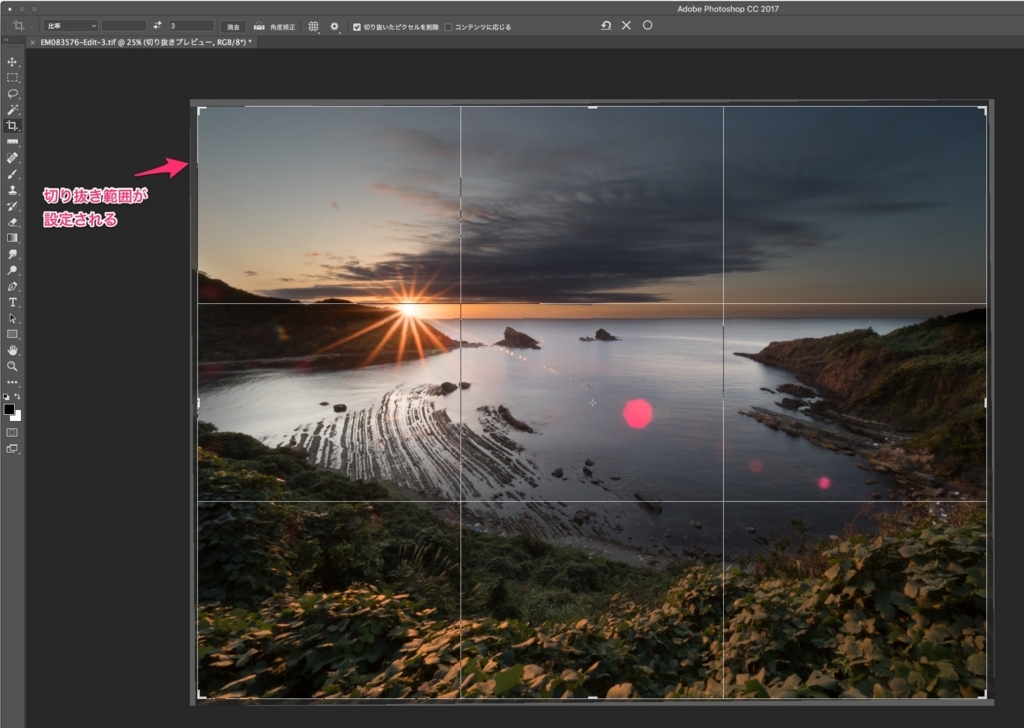
Task: Change the screen mode
Action: point(12,449)
